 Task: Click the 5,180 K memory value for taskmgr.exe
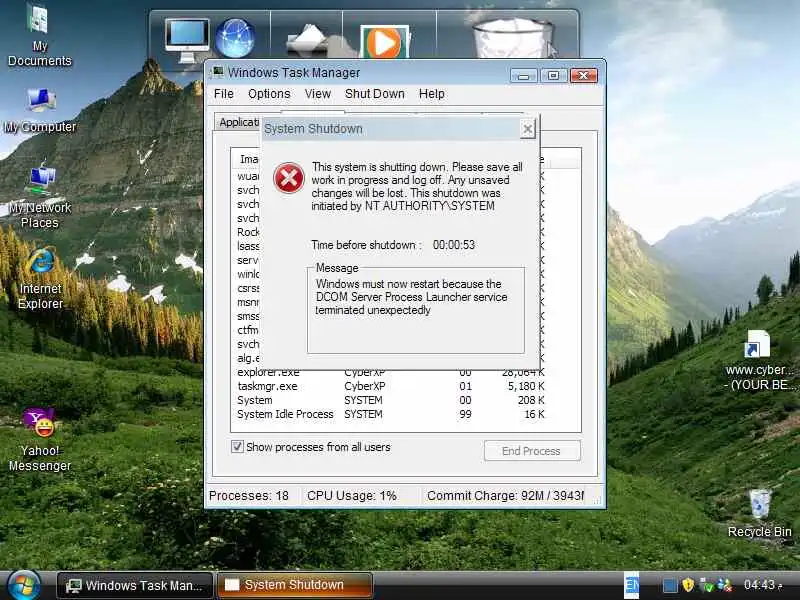tap(526, 386)
